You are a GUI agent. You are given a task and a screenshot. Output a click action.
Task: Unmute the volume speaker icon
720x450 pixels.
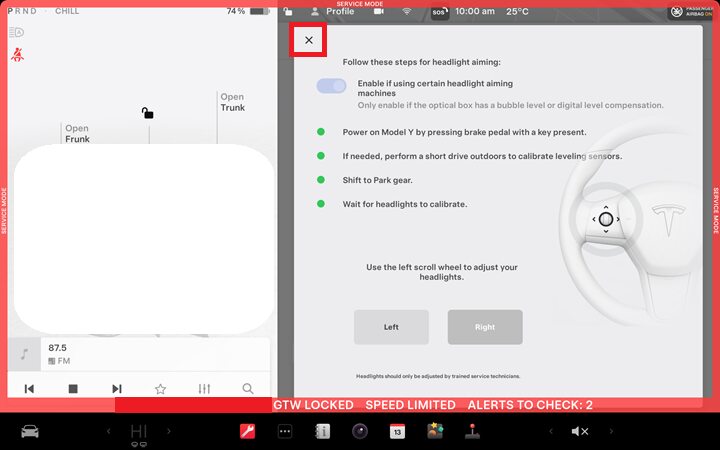click(579, 431)
